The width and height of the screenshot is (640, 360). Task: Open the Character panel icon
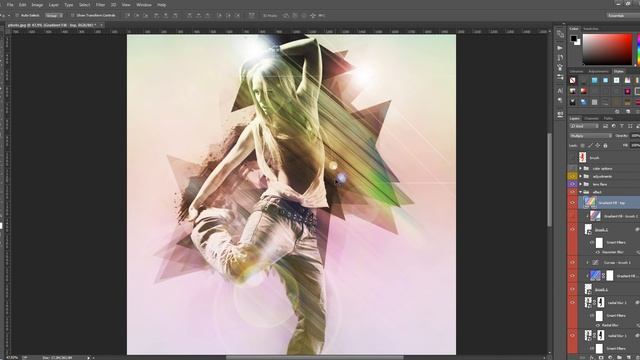(560, 91)
